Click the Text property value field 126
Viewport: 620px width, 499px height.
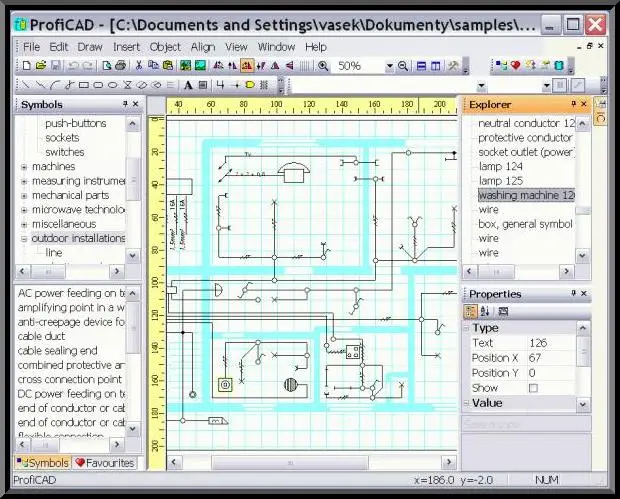pos(552,343)
